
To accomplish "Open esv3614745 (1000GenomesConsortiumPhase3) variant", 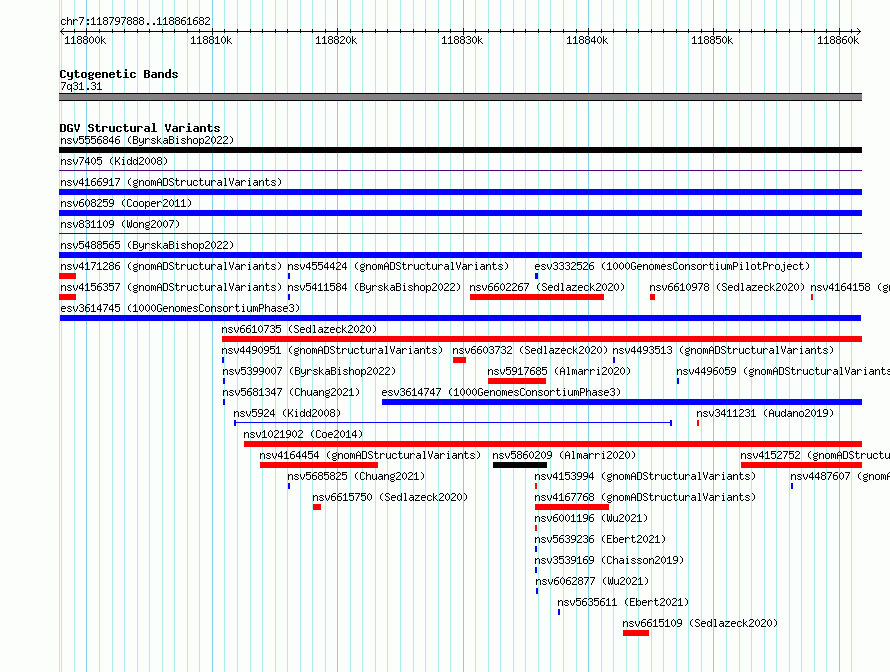I will (180, 308).
